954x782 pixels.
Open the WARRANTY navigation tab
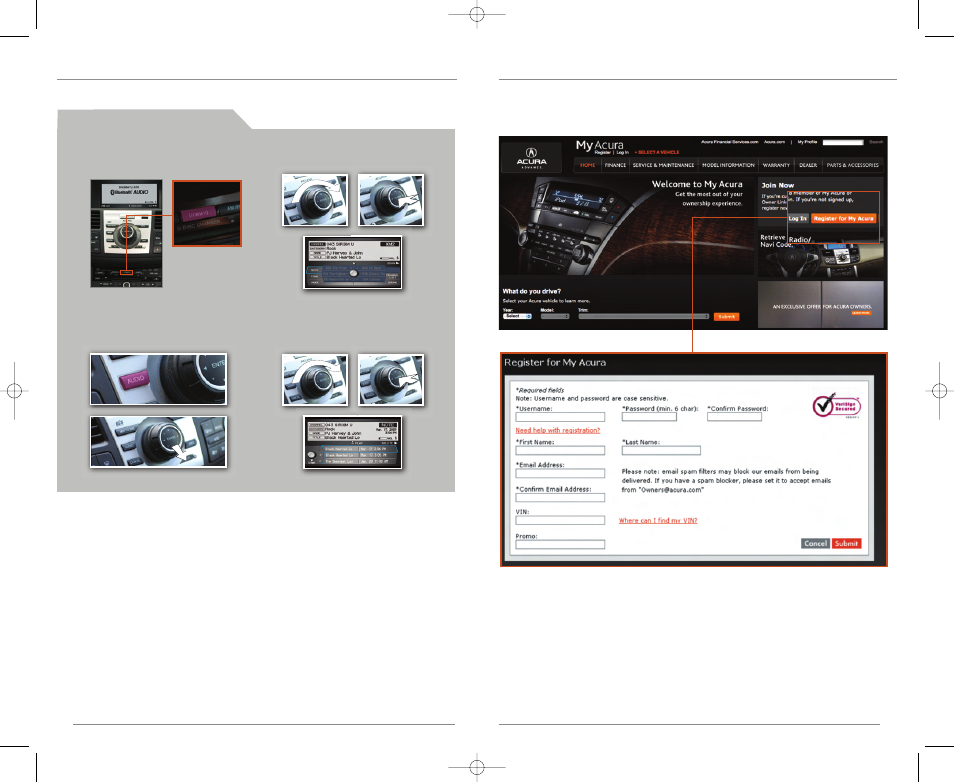pos(776,165)
